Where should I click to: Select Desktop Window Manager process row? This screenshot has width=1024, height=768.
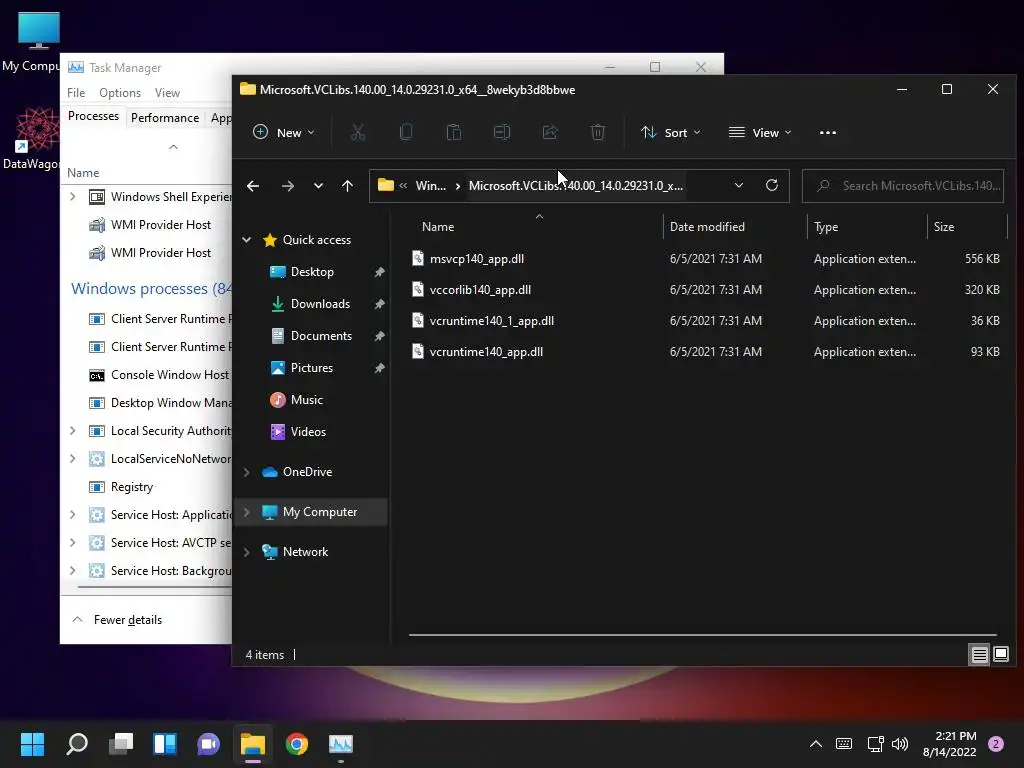(159, 403)
